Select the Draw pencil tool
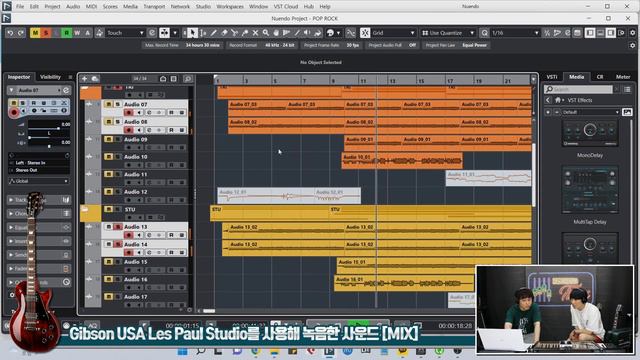Screen dimensions: 640x360 (x=213, y=33)
